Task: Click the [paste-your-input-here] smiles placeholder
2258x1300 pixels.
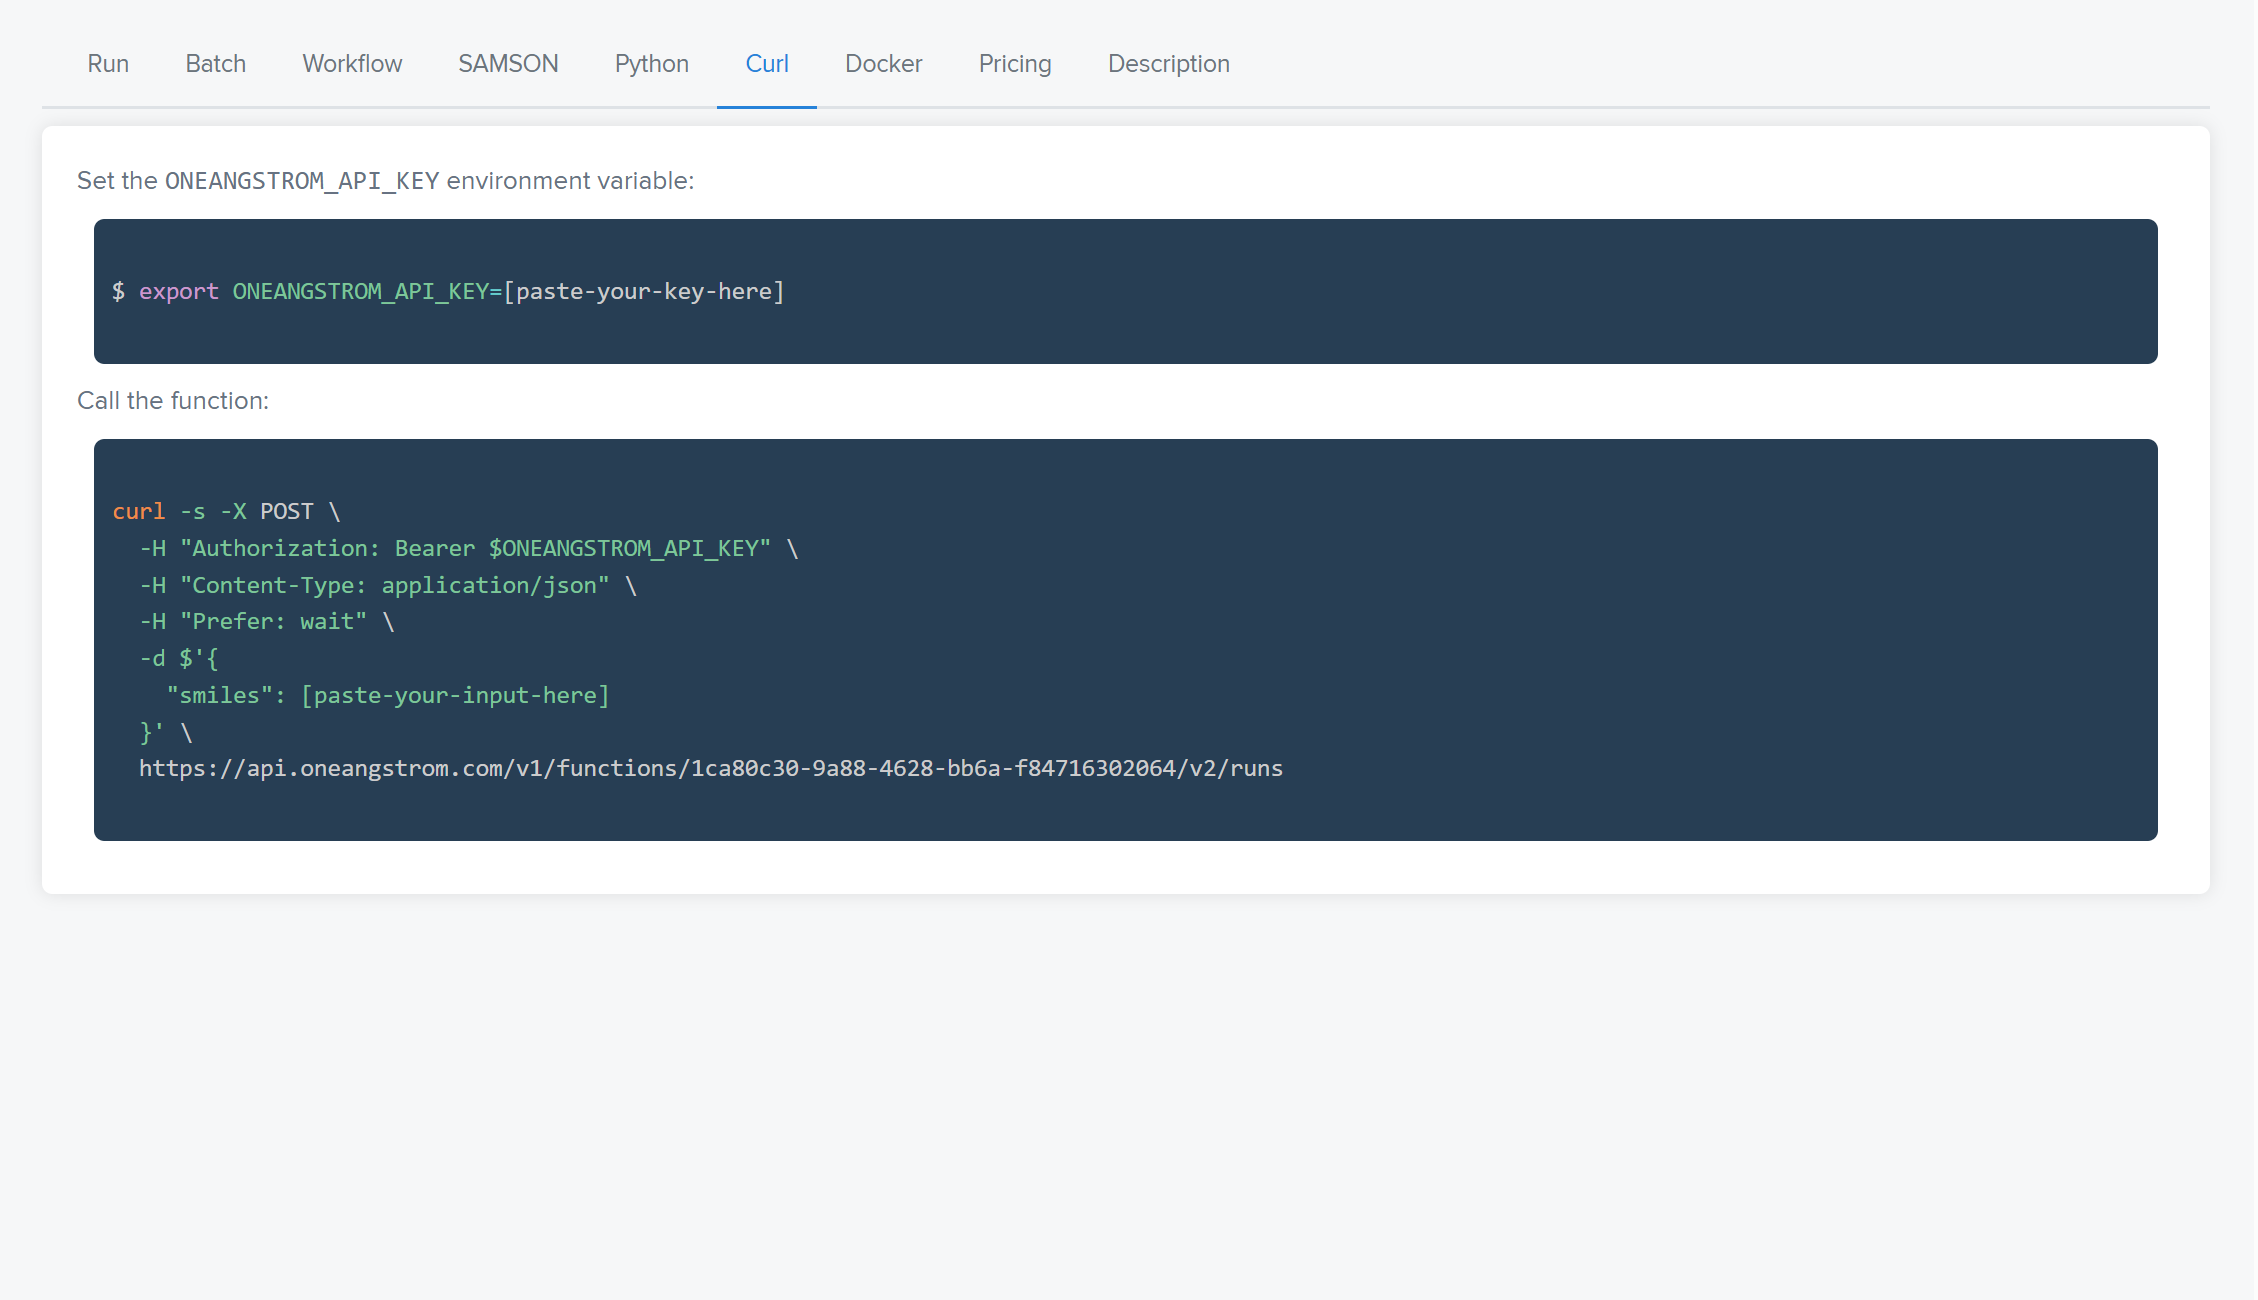Action: click(455, 696)
